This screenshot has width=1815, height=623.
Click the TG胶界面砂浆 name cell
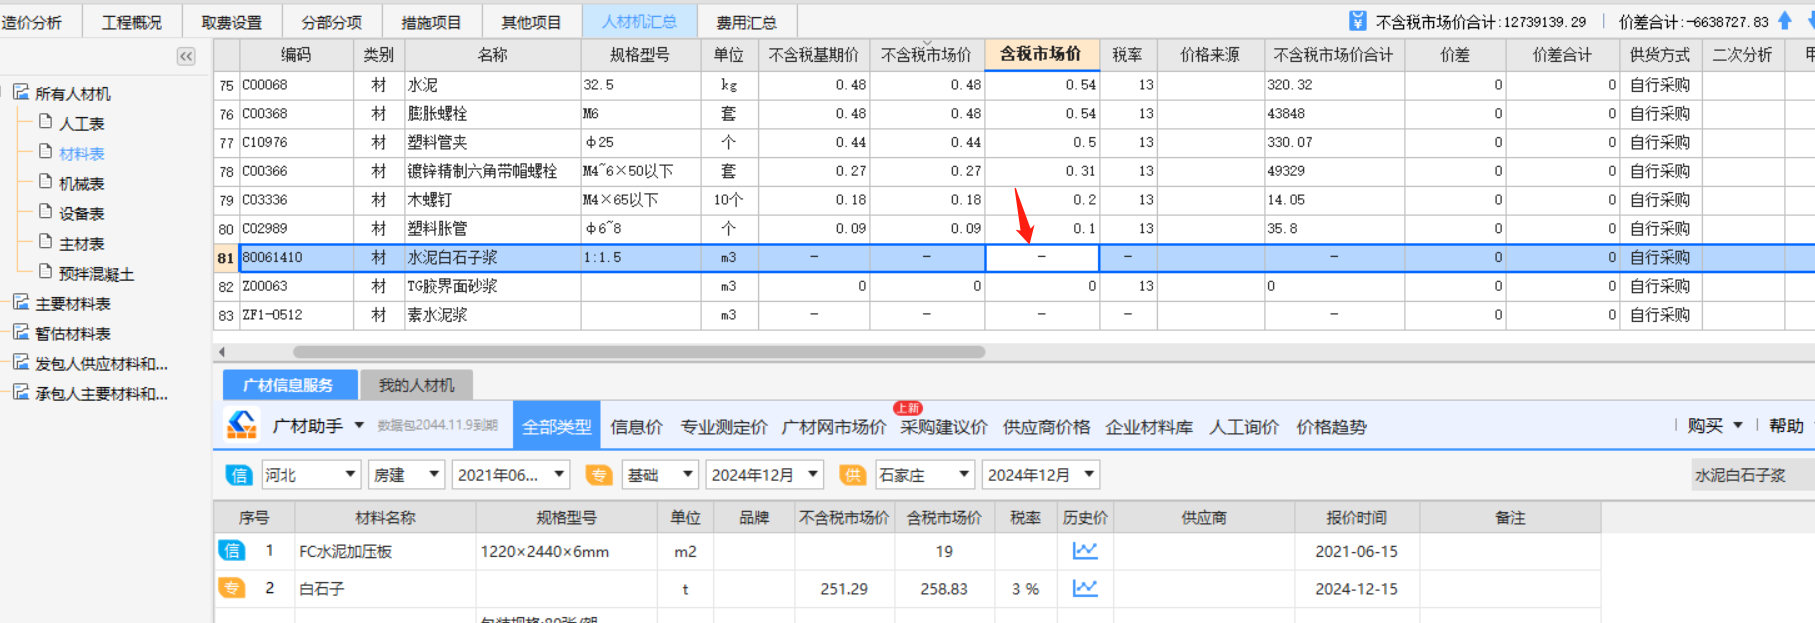(493, 286)
